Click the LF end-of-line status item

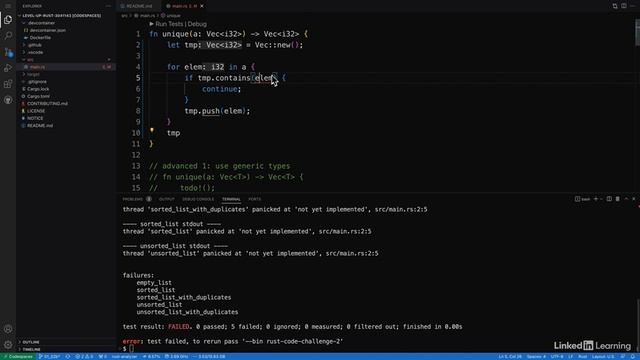pos(571,356)
